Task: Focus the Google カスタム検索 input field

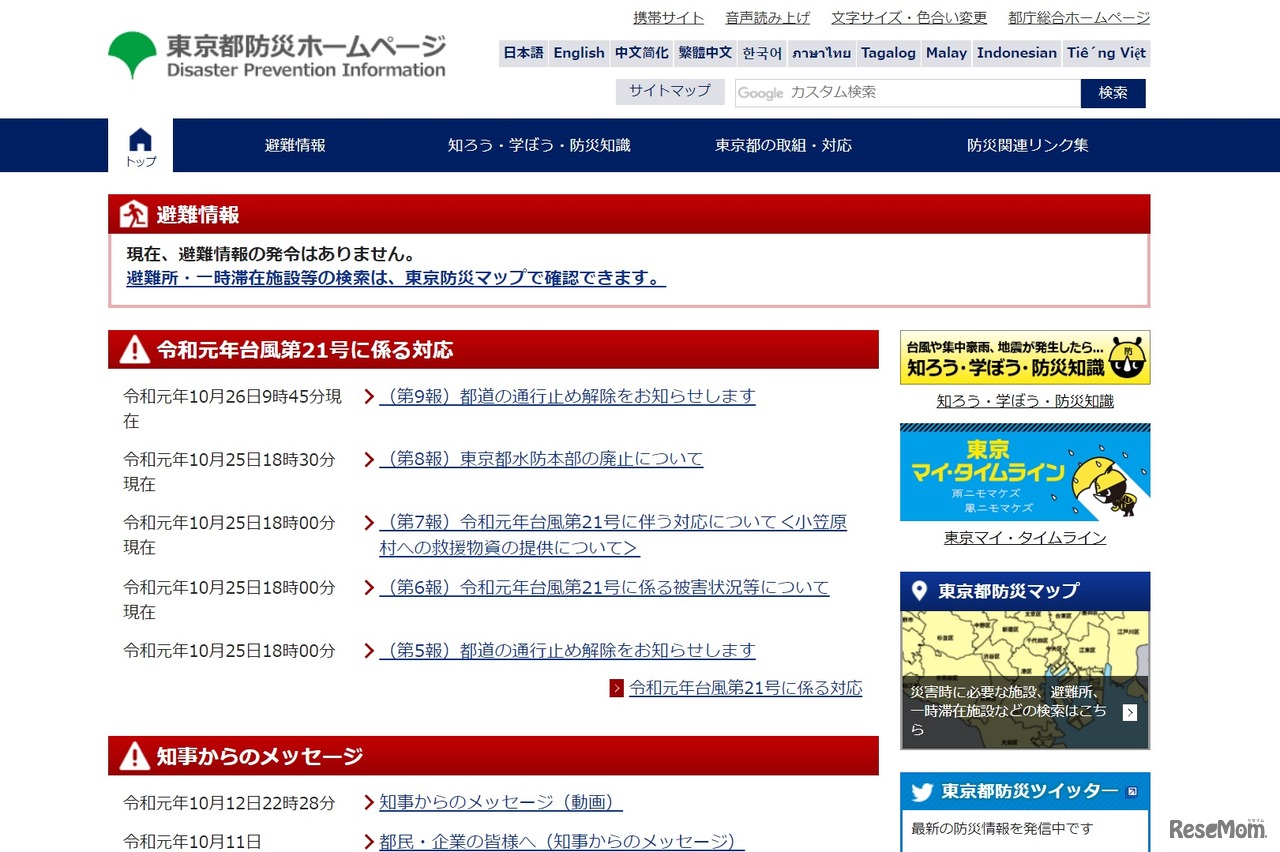Action: (x=908, y=93)
